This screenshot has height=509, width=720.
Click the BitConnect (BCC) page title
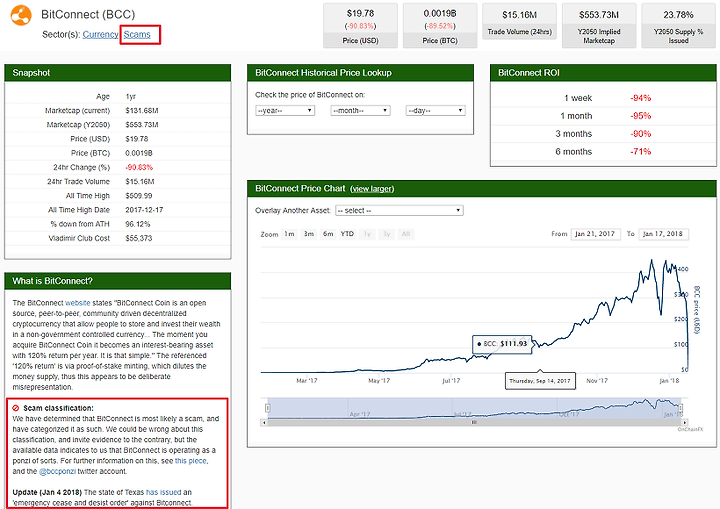tap(88, 14)
